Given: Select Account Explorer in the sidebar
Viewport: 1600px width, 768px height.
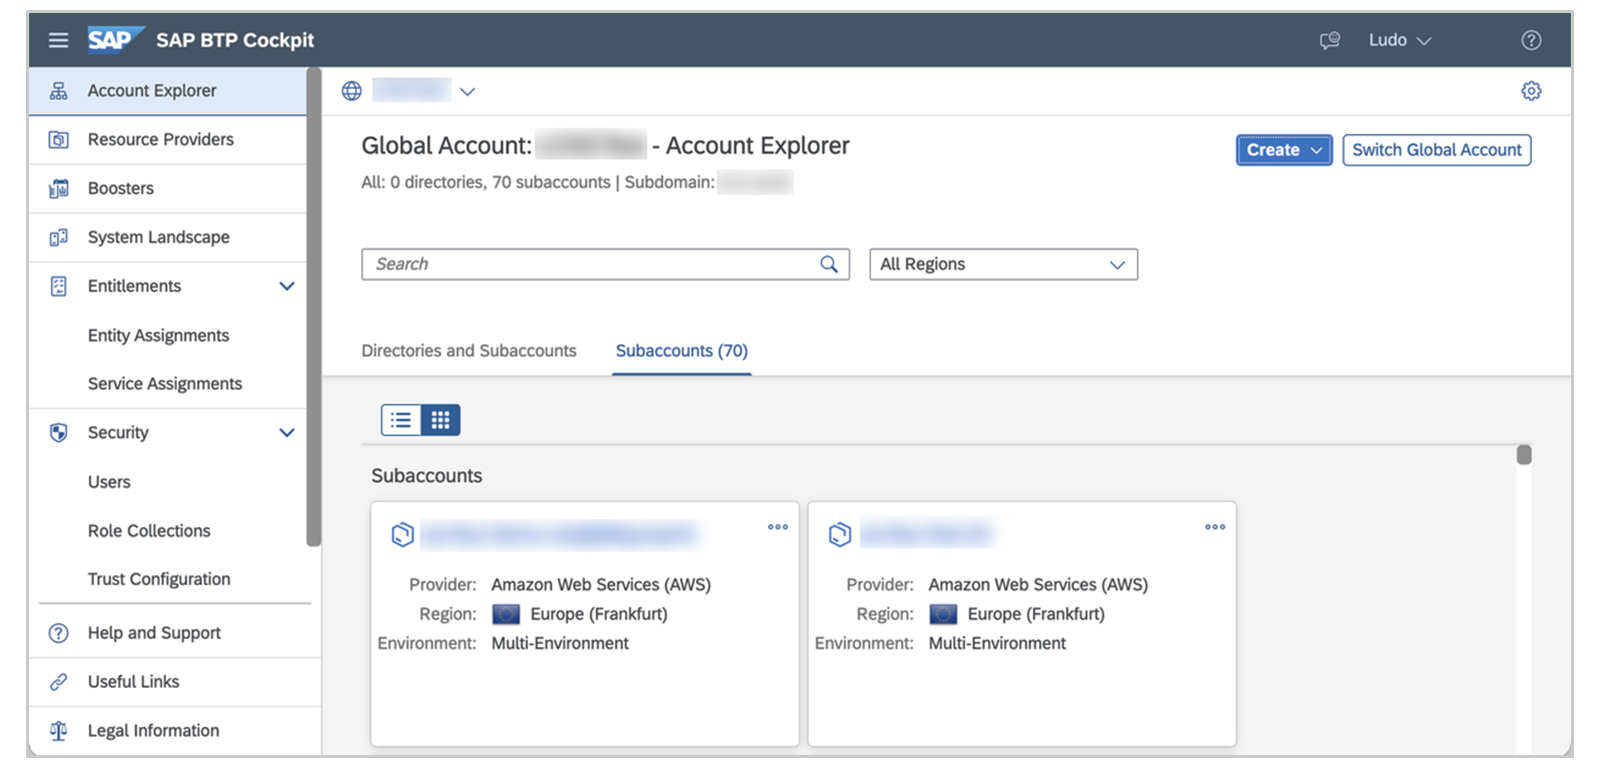Looking at the screenshot, I should tap(168, 91).
